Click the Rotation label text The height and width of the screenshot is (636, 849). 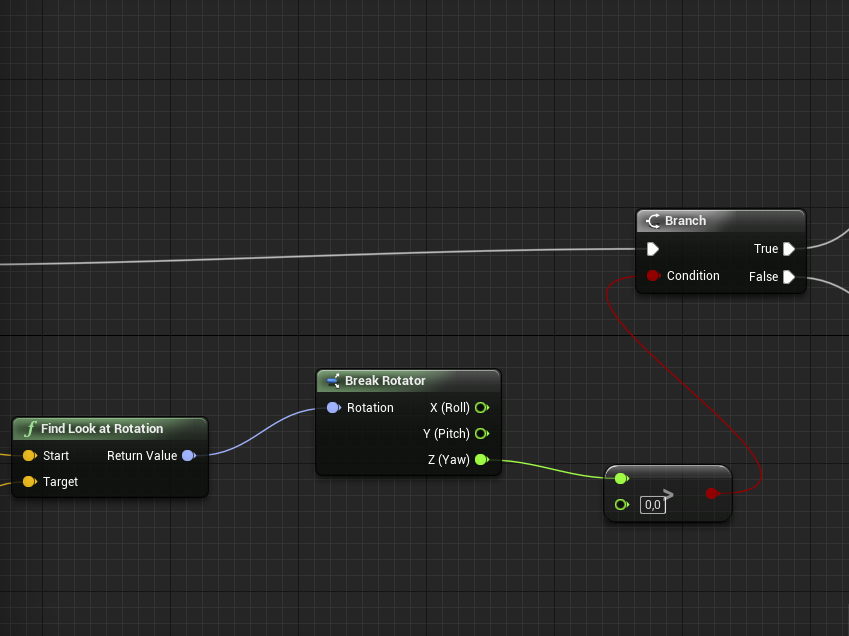tap(370, 408)
